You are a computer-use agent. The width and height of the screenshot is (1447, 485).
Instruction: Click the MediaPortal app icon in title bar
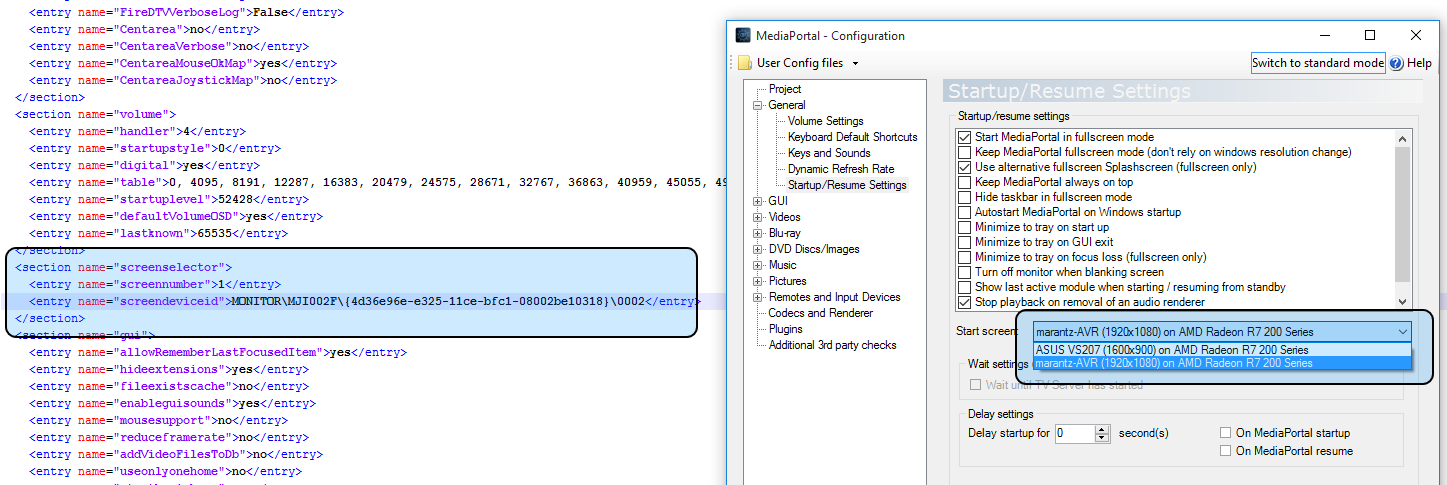(x=743, y=36)
